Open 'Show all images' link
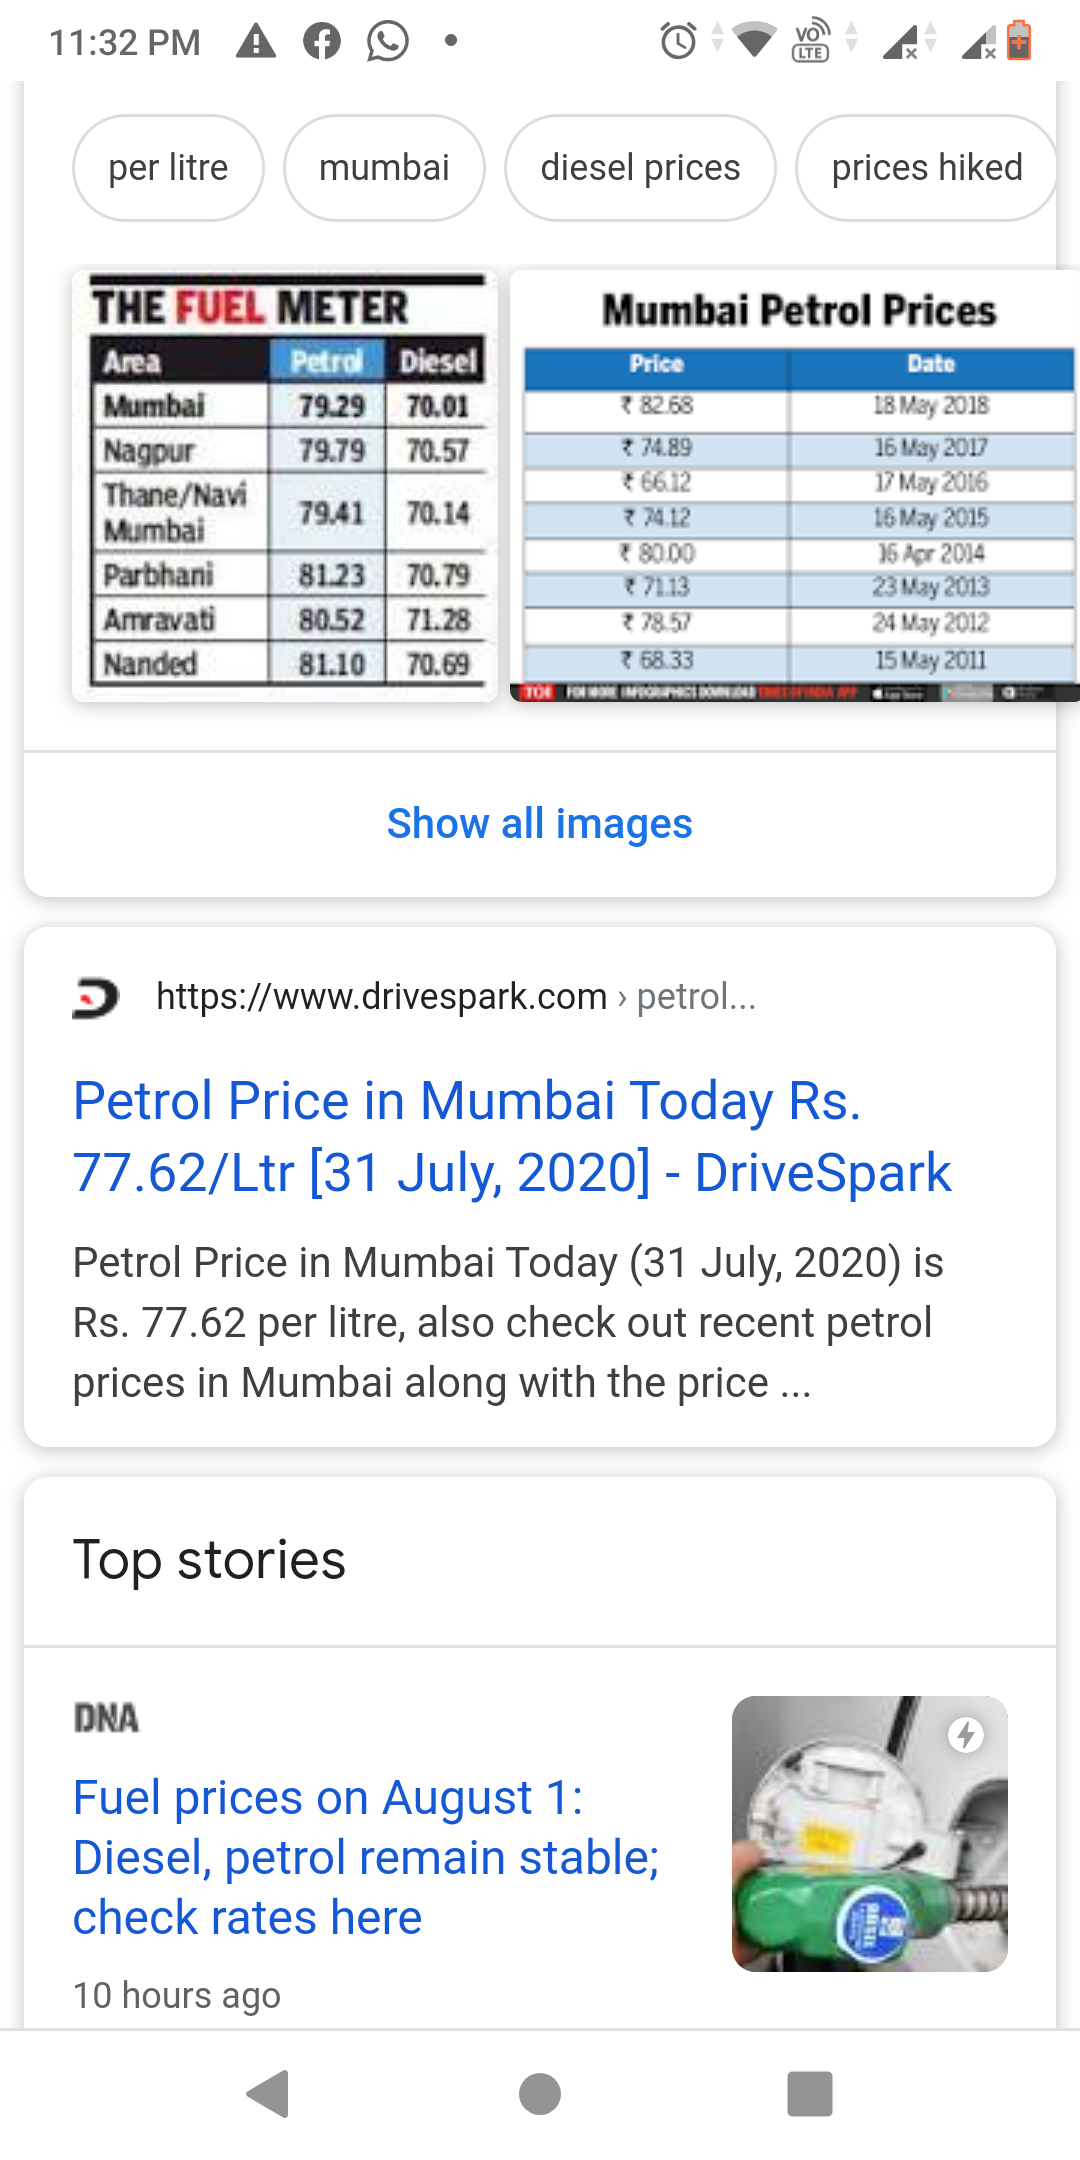The image size is (1080, 2160). 540,824
